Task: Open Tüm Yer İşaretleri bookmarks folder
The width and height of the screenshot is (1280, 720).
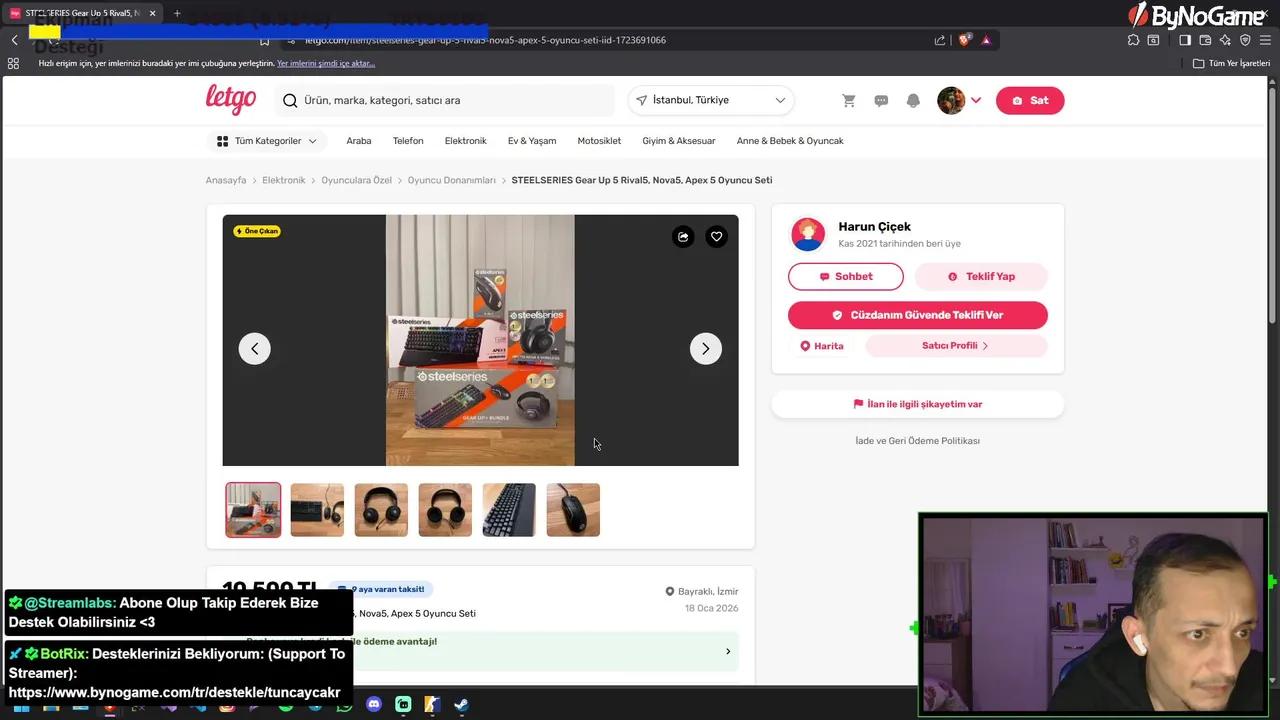Action: click(1232, 63)
